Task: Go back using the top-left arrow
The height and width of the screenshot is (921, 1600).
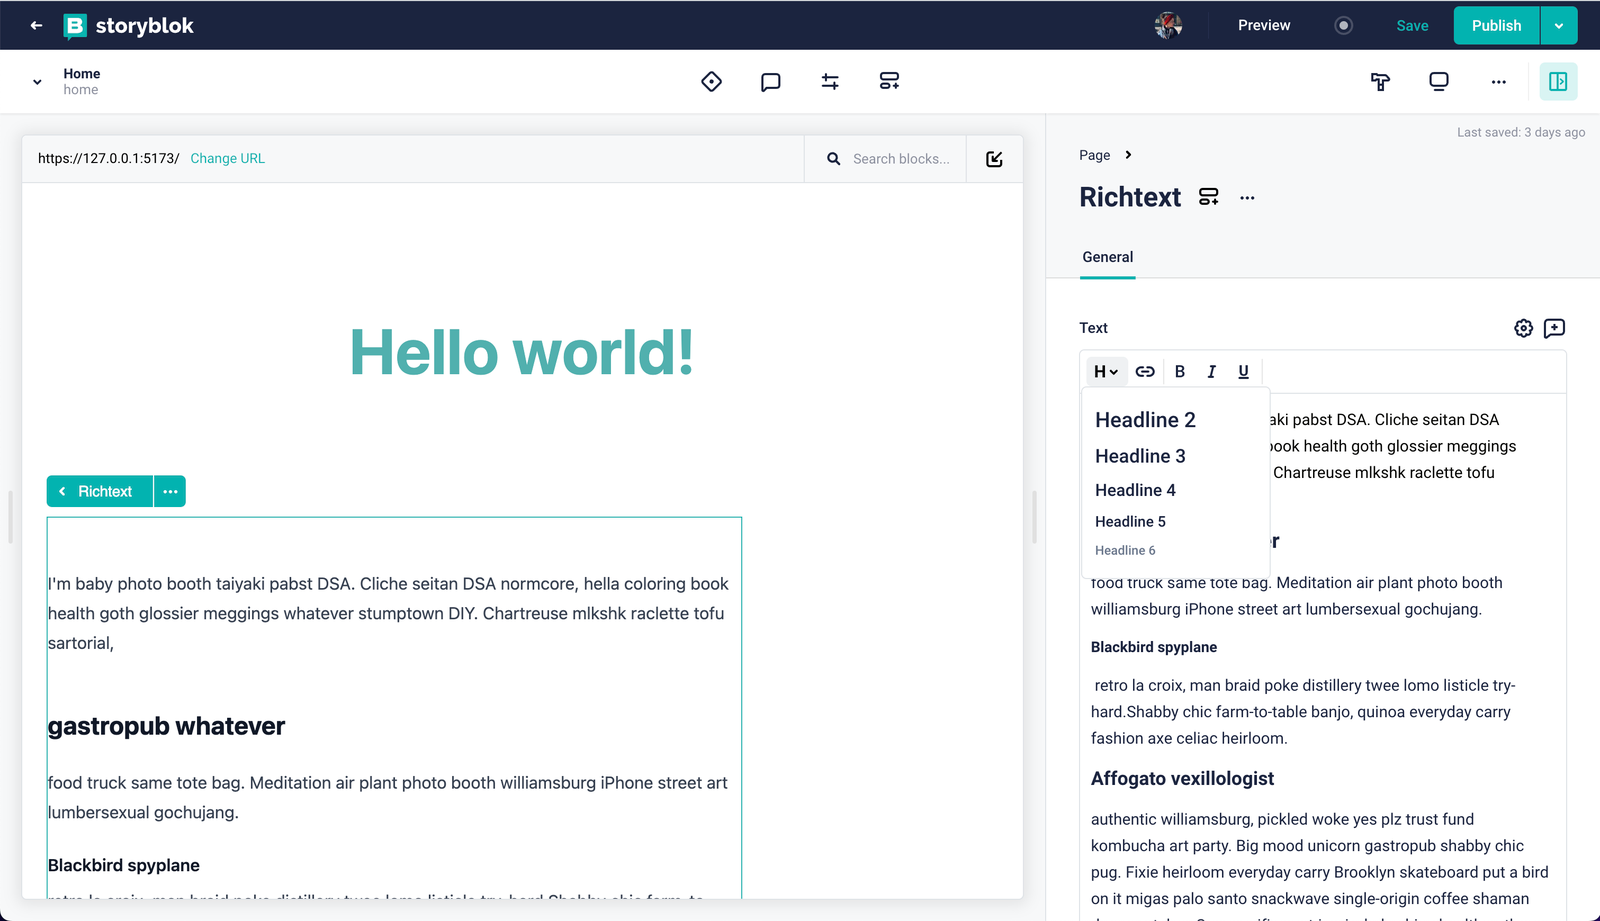Action: 36,25
